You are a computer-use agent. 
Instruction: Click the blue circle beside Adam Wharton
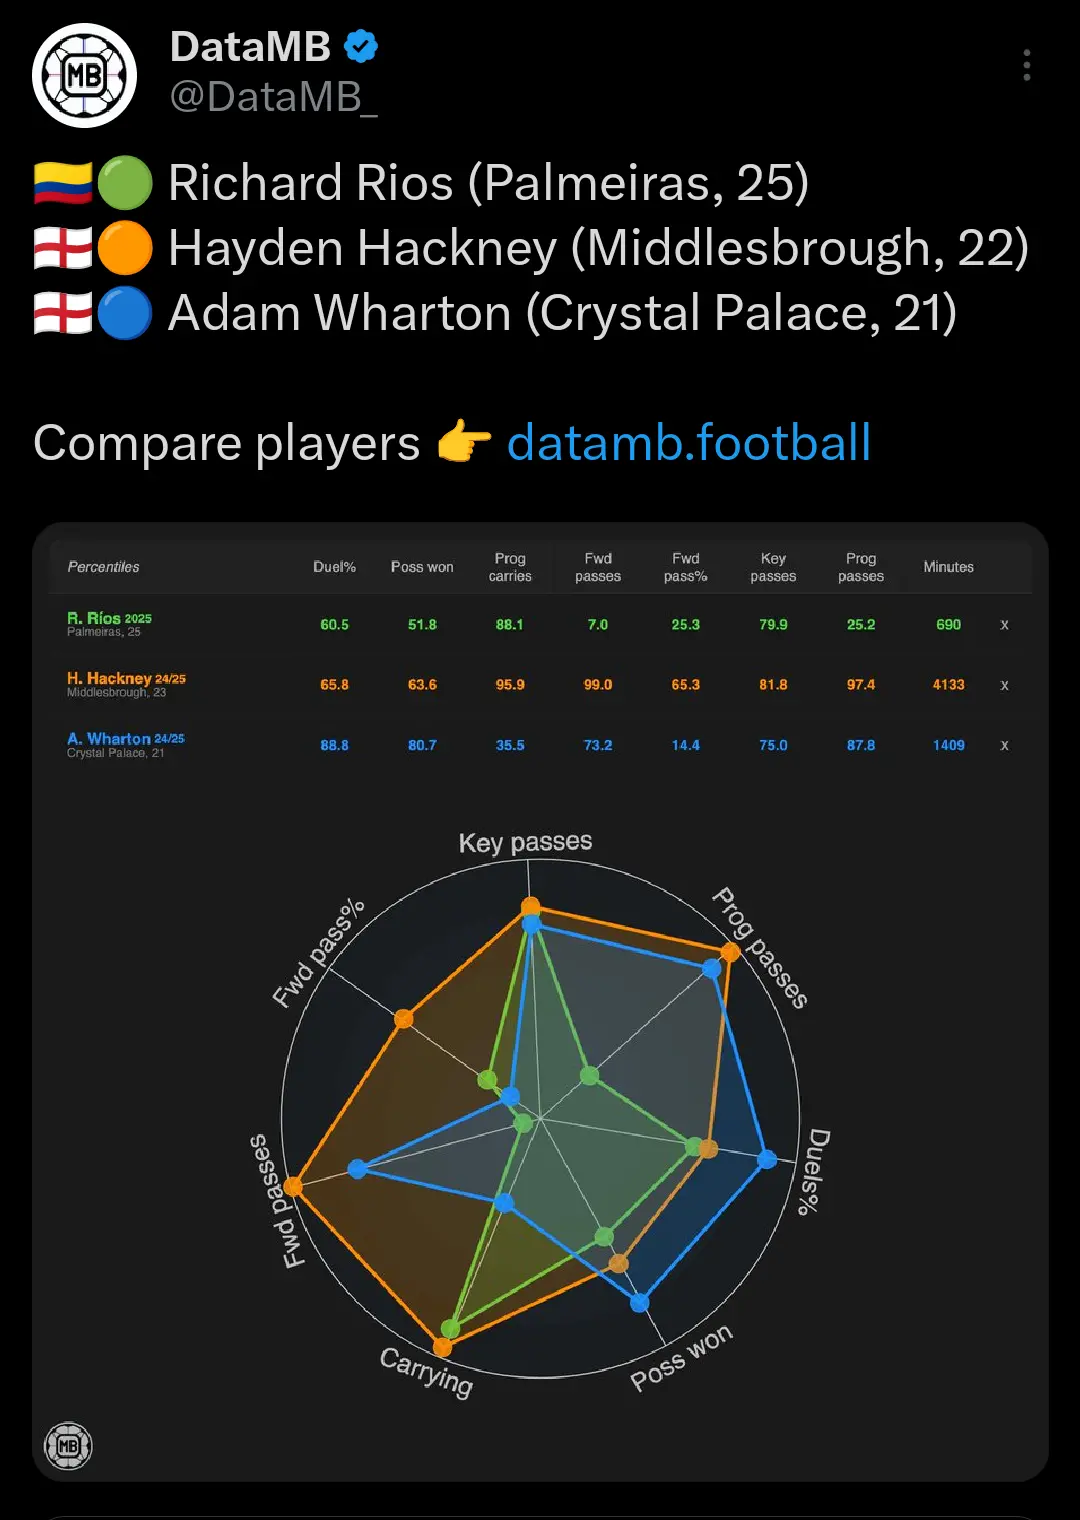(x=125, y=313)
